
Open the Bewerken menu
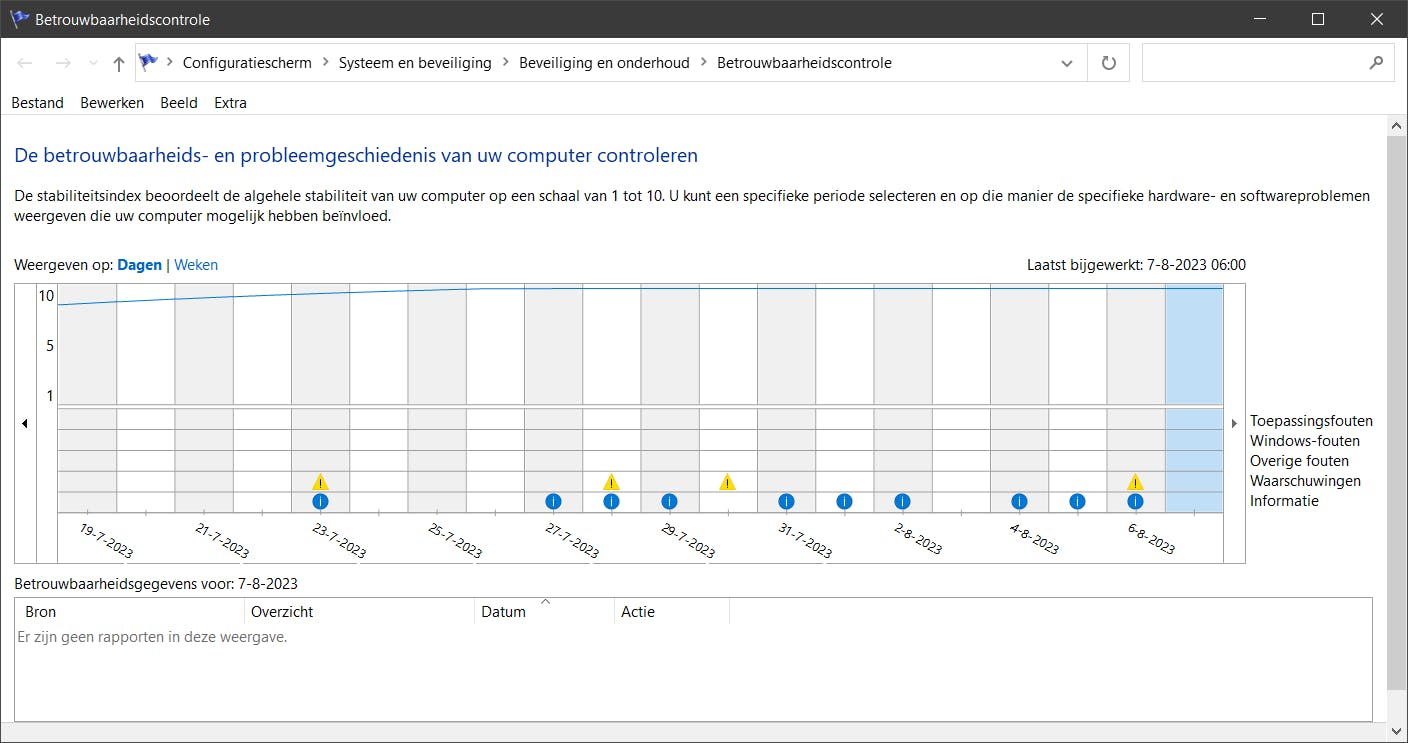[x=112, y=103]
